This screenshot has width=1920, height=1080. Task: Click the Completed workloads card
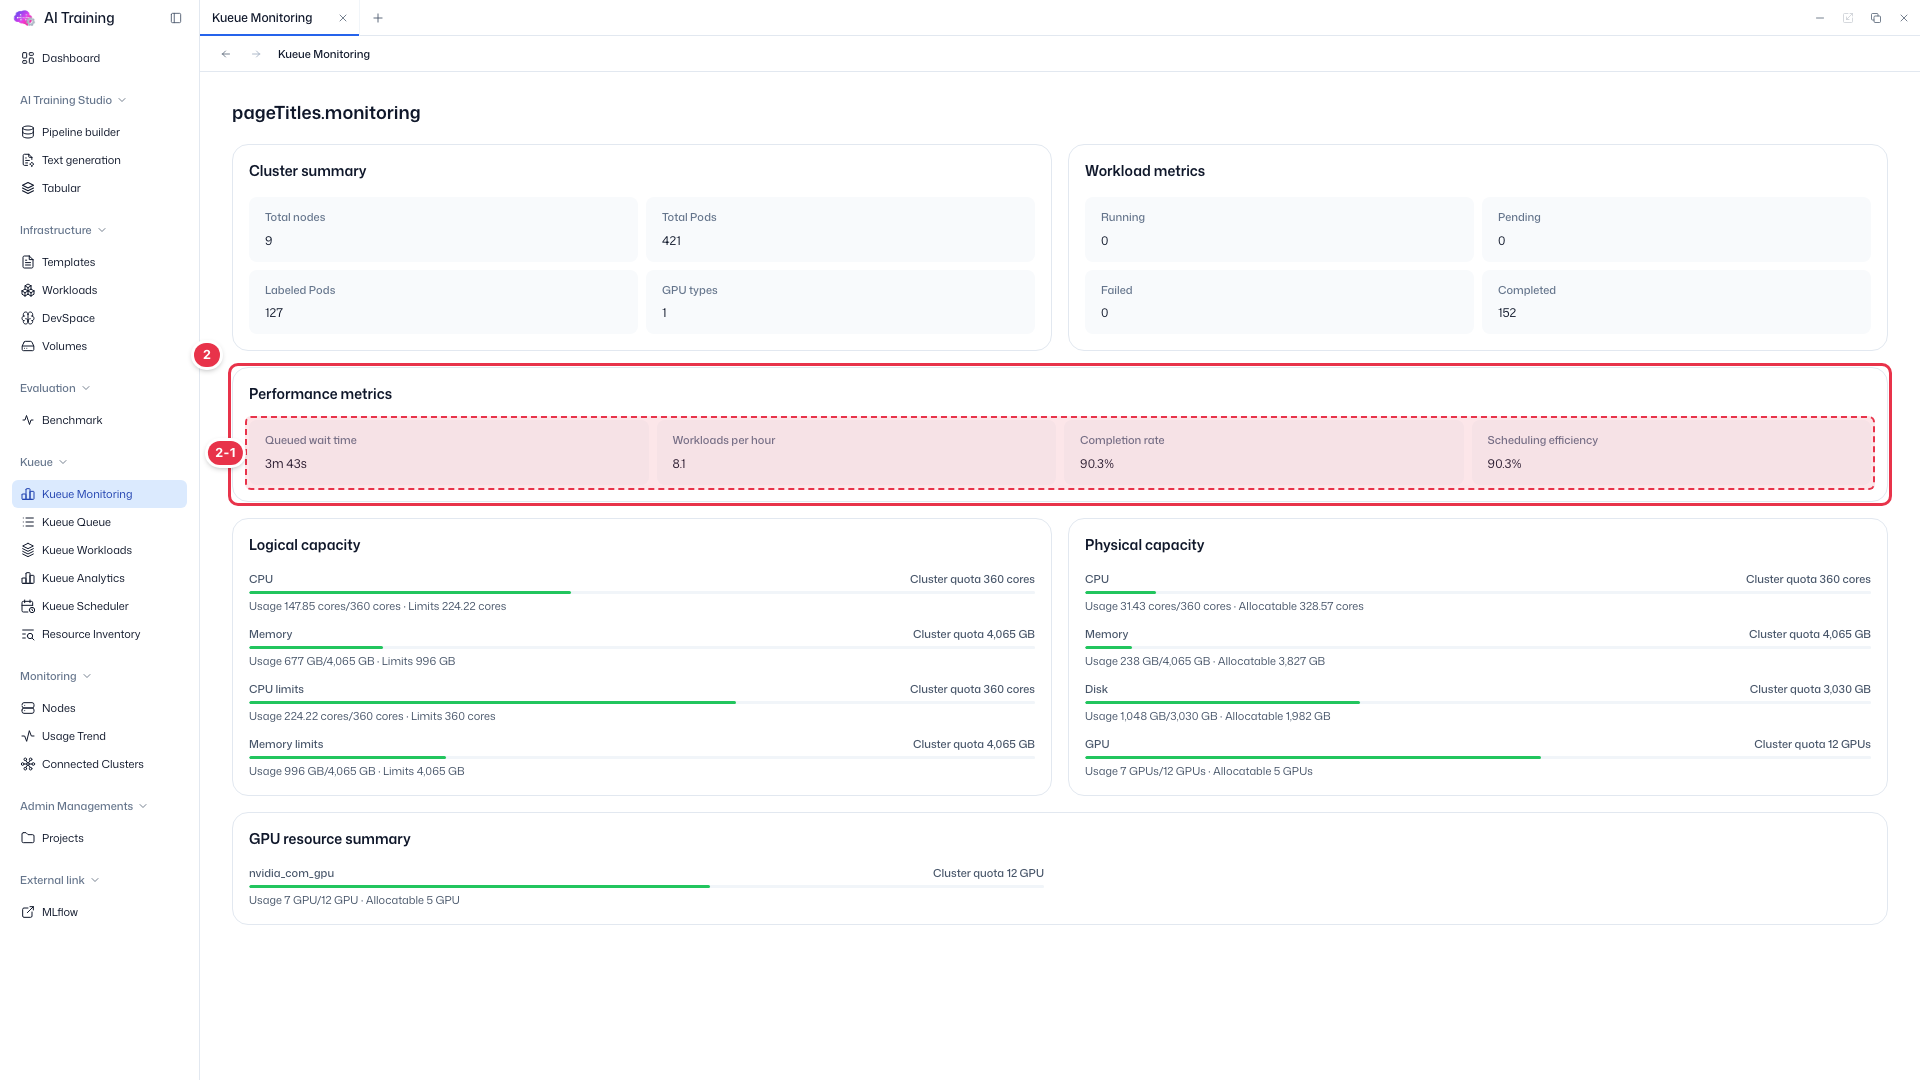pyautogui.click(x=1676, y=302)
